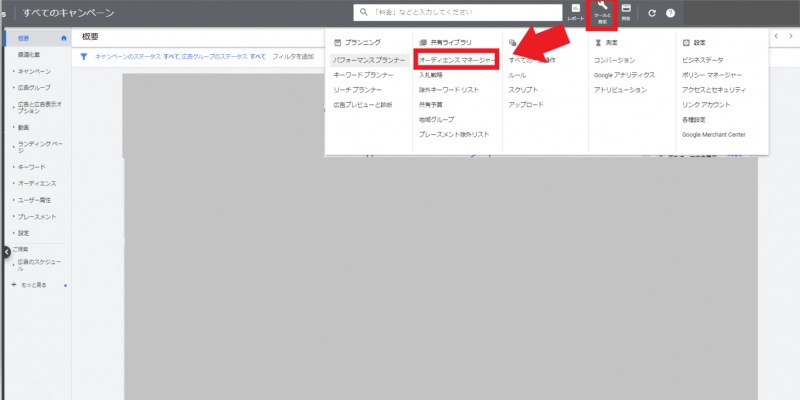Open Google アナリティクス menu item
The image size is (800, 400).
point(624,75)
